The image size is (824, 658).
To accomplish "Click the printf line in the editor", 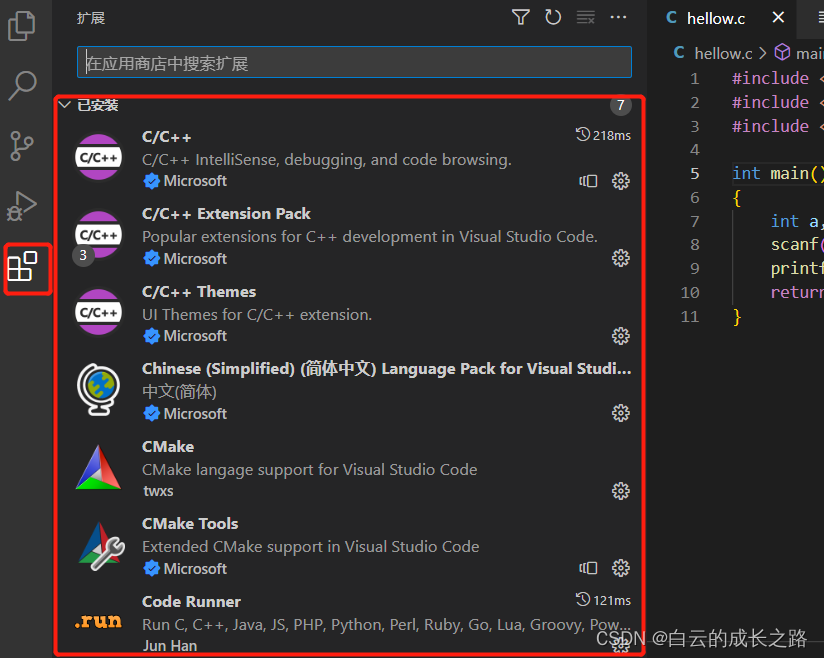I will (797, 269).
